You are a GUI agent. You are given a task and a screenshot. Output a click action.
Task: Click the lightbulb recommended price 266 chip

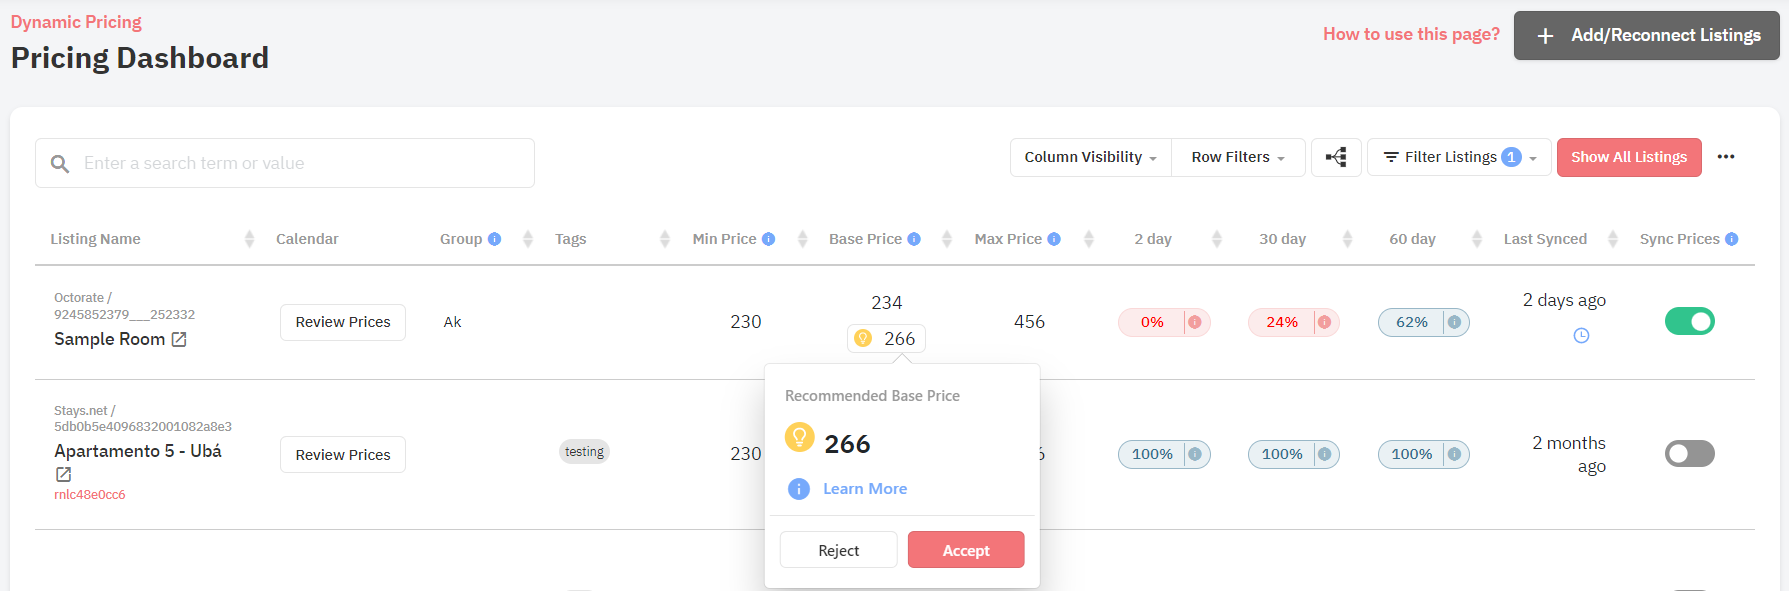[x=886, y=339]
